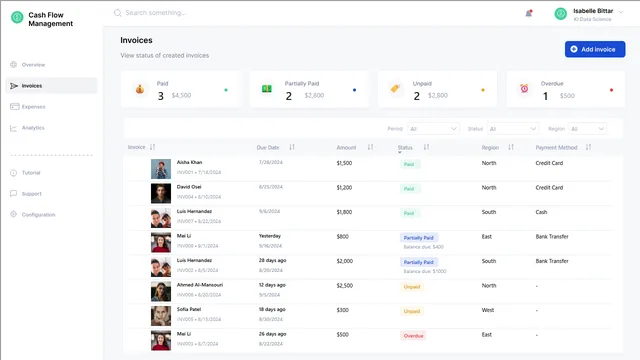Click Sofia Patel's photo thumbnail

pyautogui.click(x=161, y=316)
